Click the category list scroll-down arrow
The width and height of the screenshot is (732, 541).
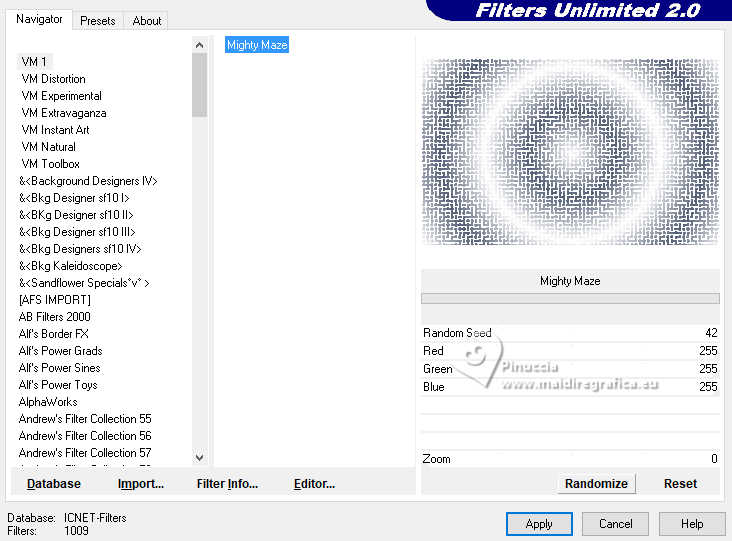199,457
